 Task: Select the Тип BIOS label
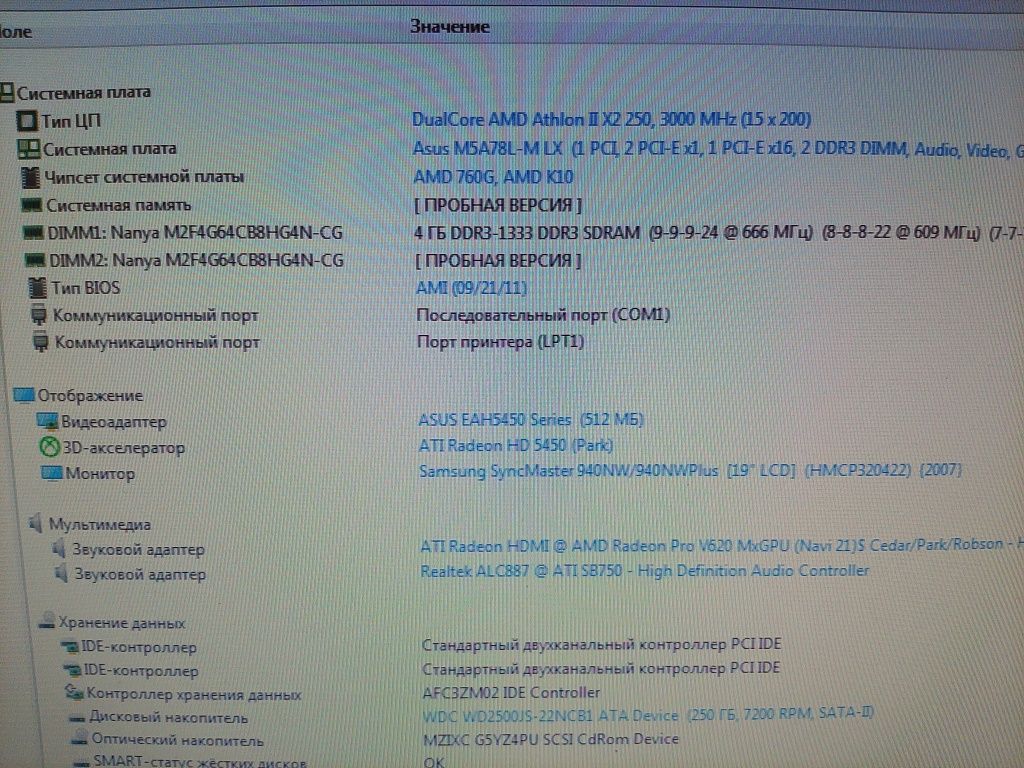click(x=86, y=288)
